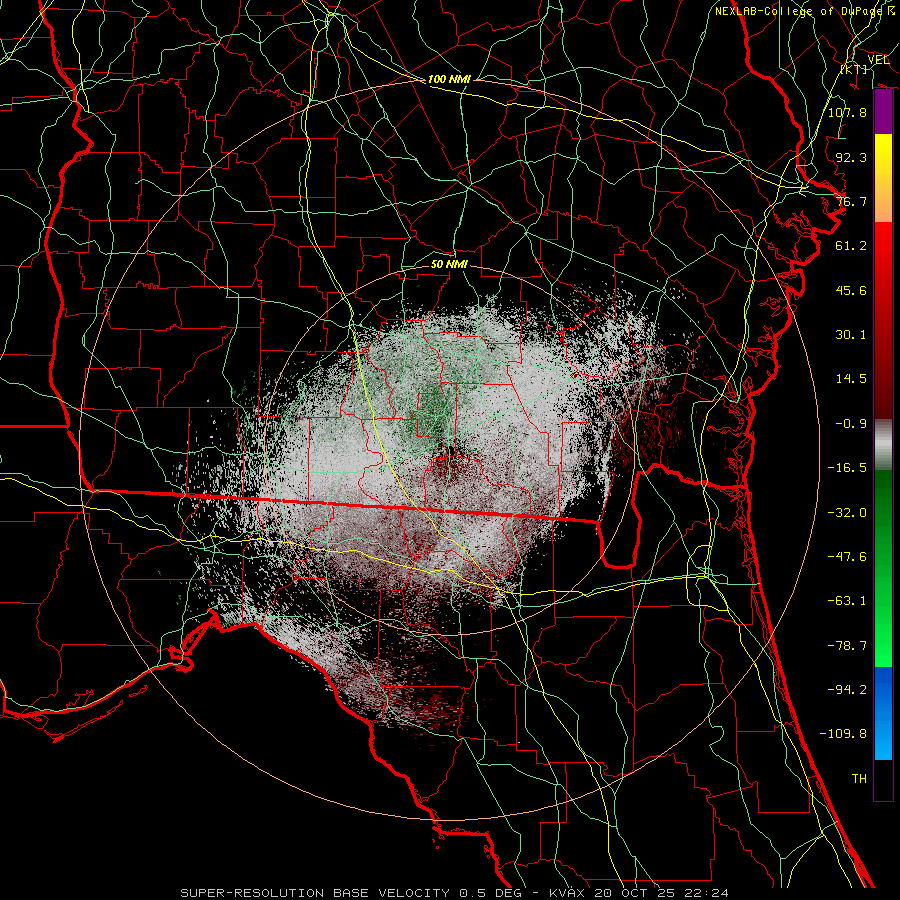This screenshot has height=900, width=900.
Task: Click the -63.1 velocity legend value
Action: tap(847, 601)
